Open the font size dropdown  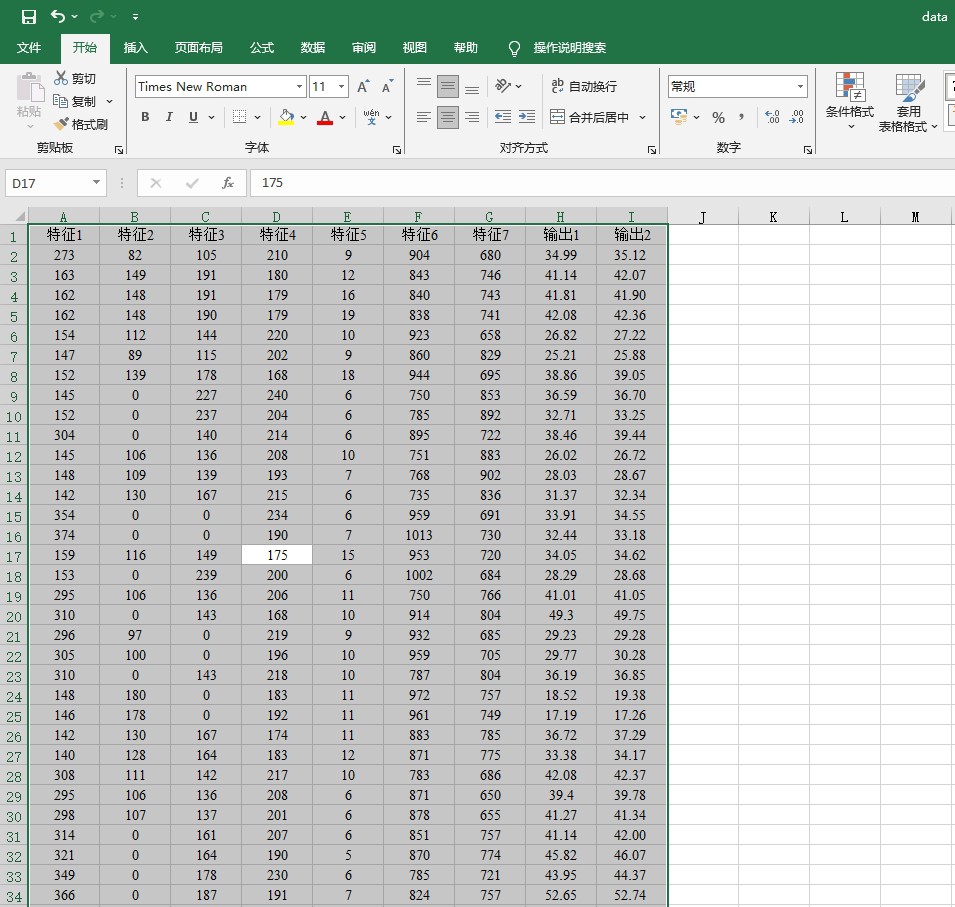tap(342, 86)
